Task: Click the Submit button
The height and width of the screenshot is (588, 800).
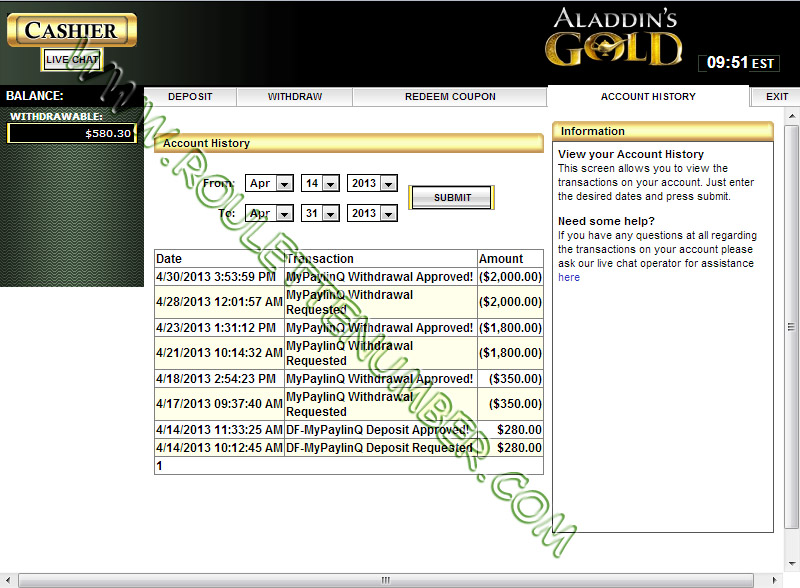Action: click(x=452, y=198)
